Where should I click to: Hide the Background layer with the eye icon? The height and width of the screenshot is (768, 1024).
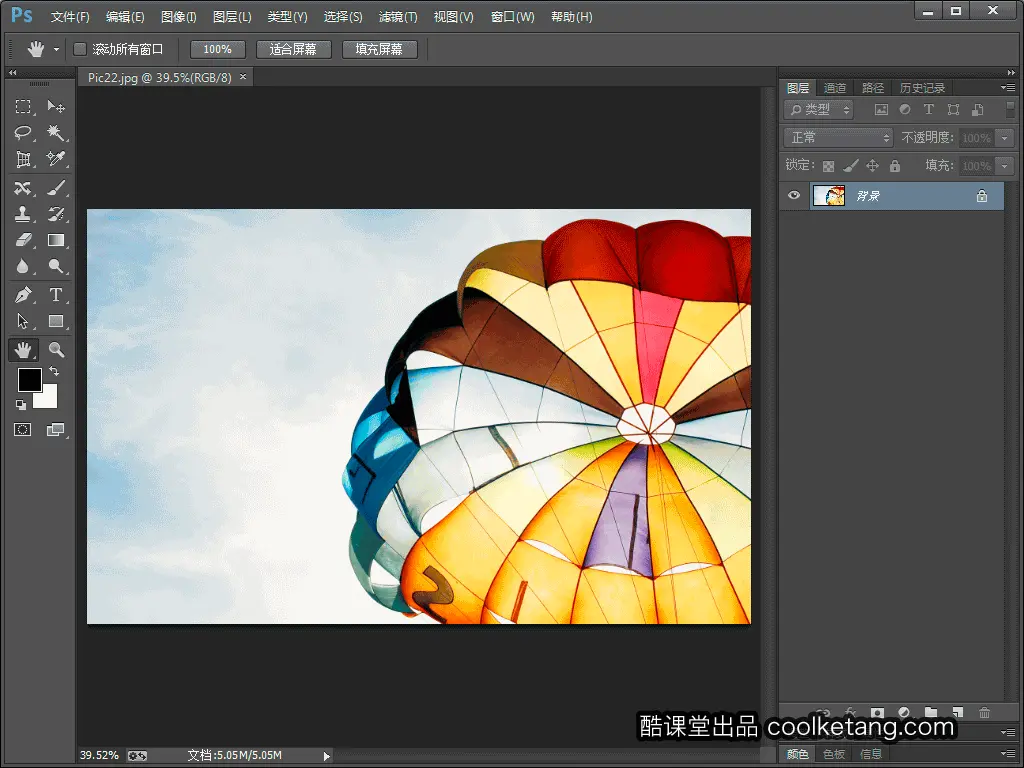tap(794, 195)
